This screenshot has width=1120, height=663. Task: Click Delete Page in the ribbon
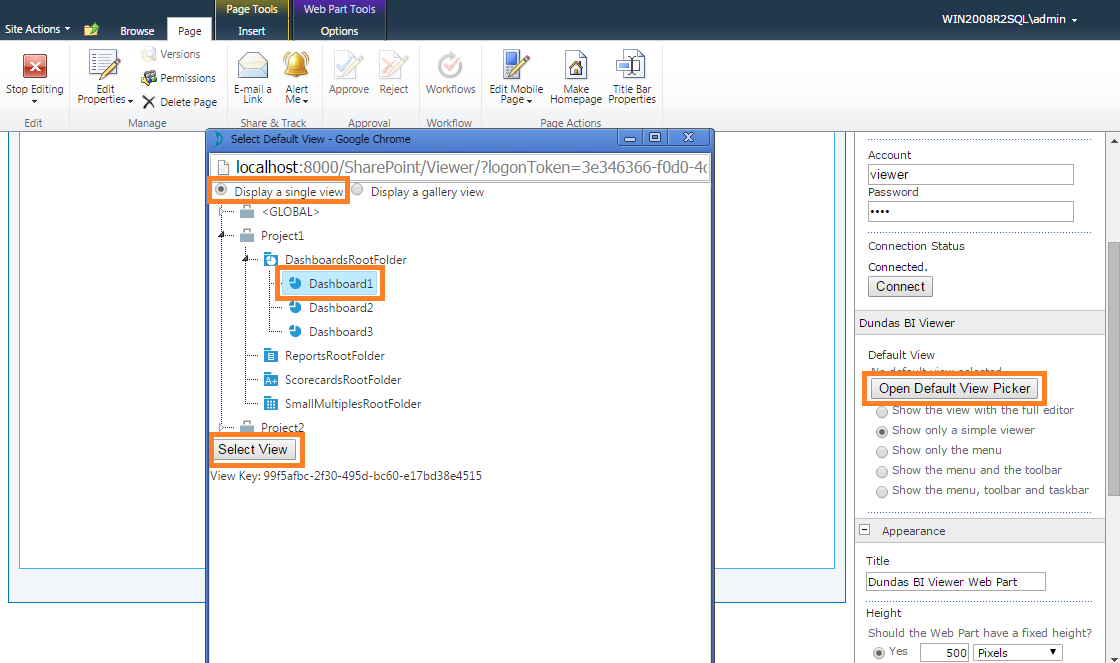pos(179,102)
